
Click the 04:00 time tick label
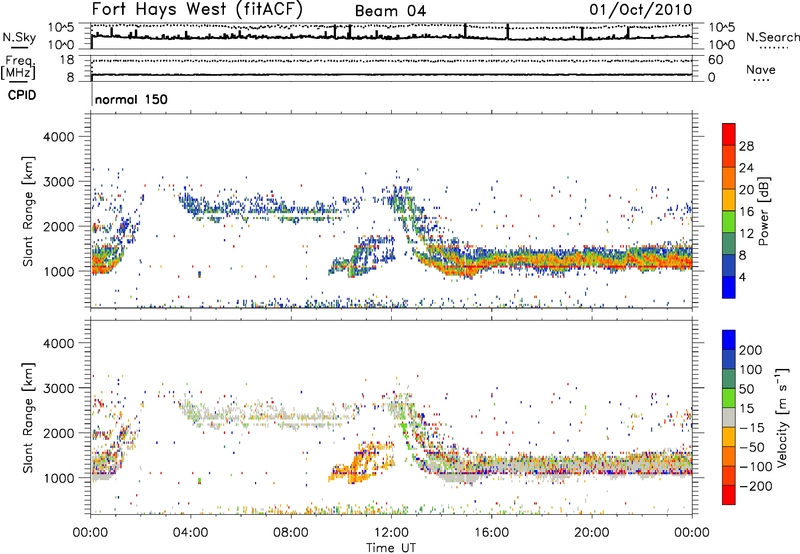coord(191,533)
